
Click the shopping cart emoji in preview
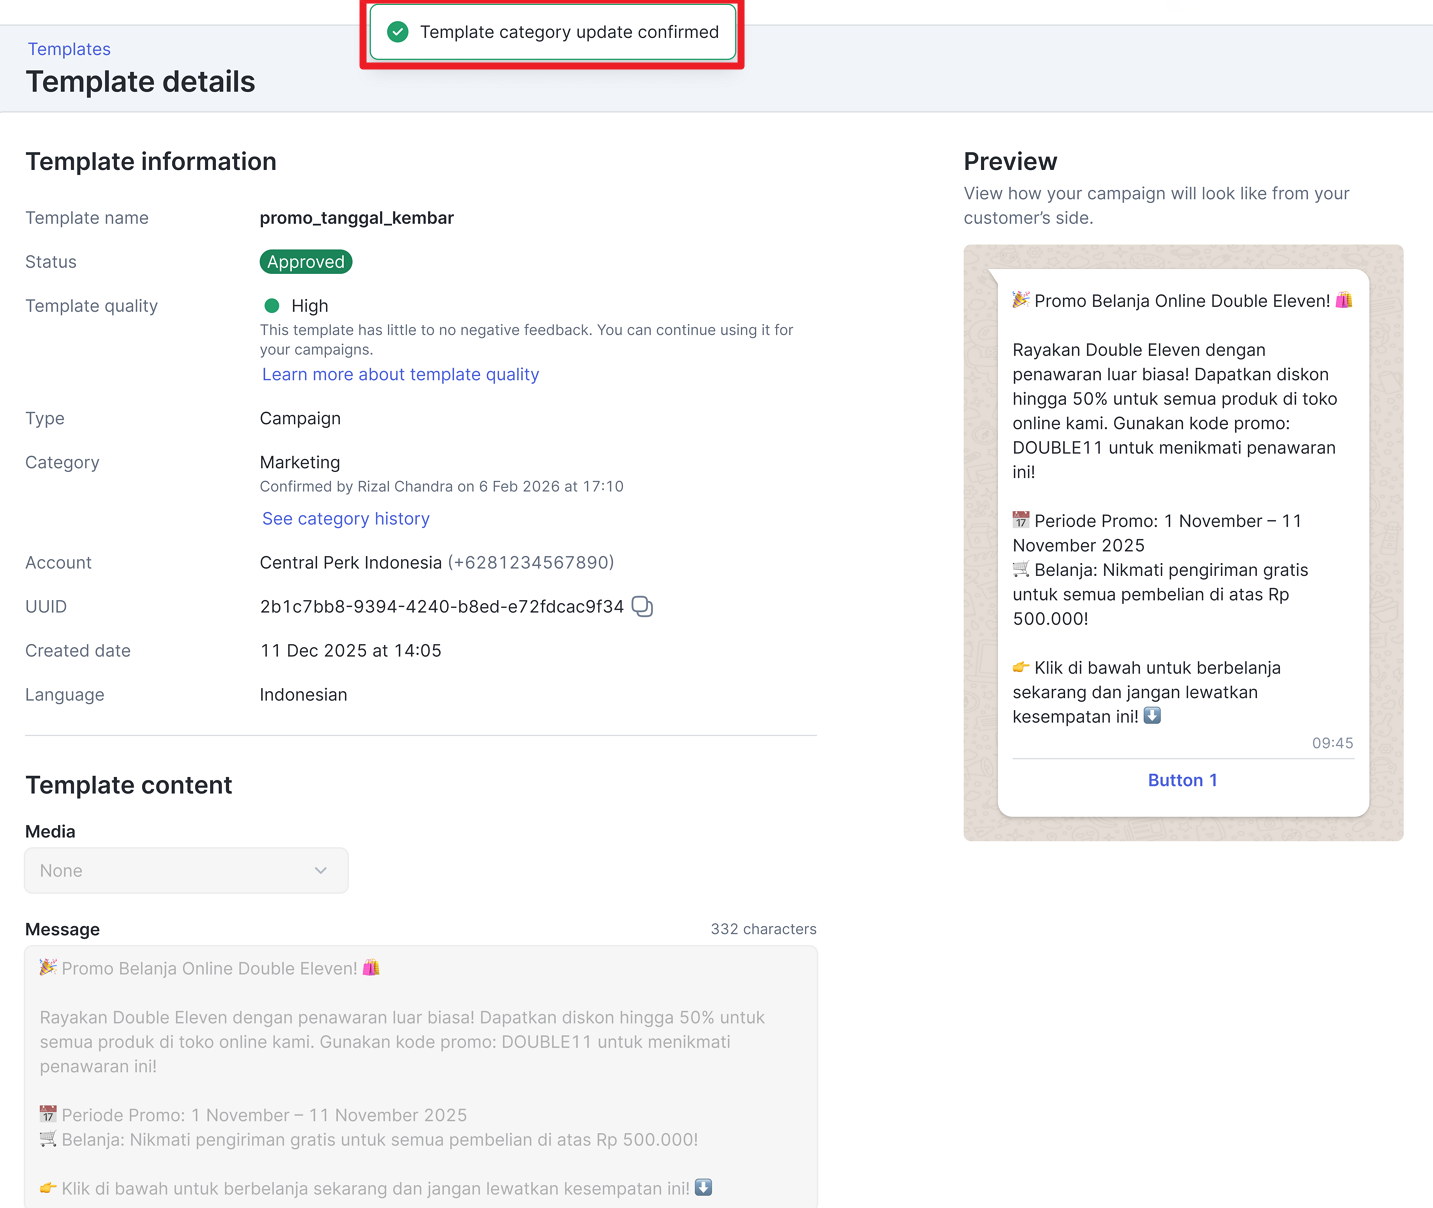coord(1021,569)
